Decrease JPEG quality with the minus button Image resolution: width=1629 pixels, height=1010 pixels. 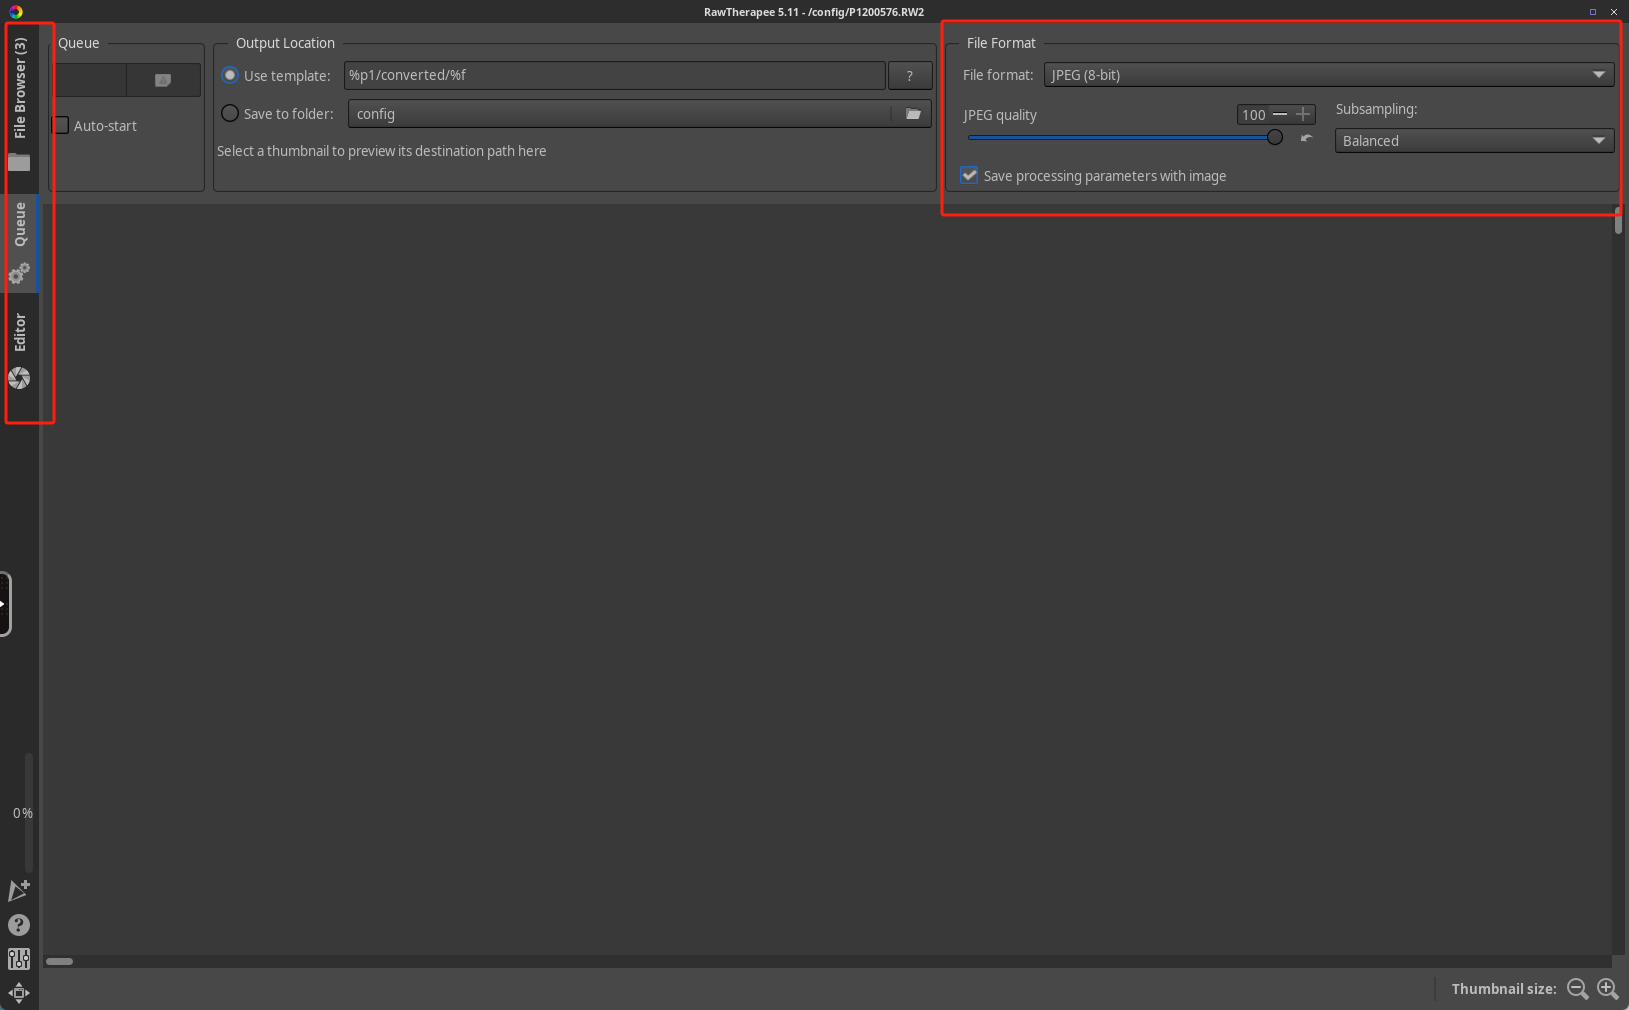1280,115
